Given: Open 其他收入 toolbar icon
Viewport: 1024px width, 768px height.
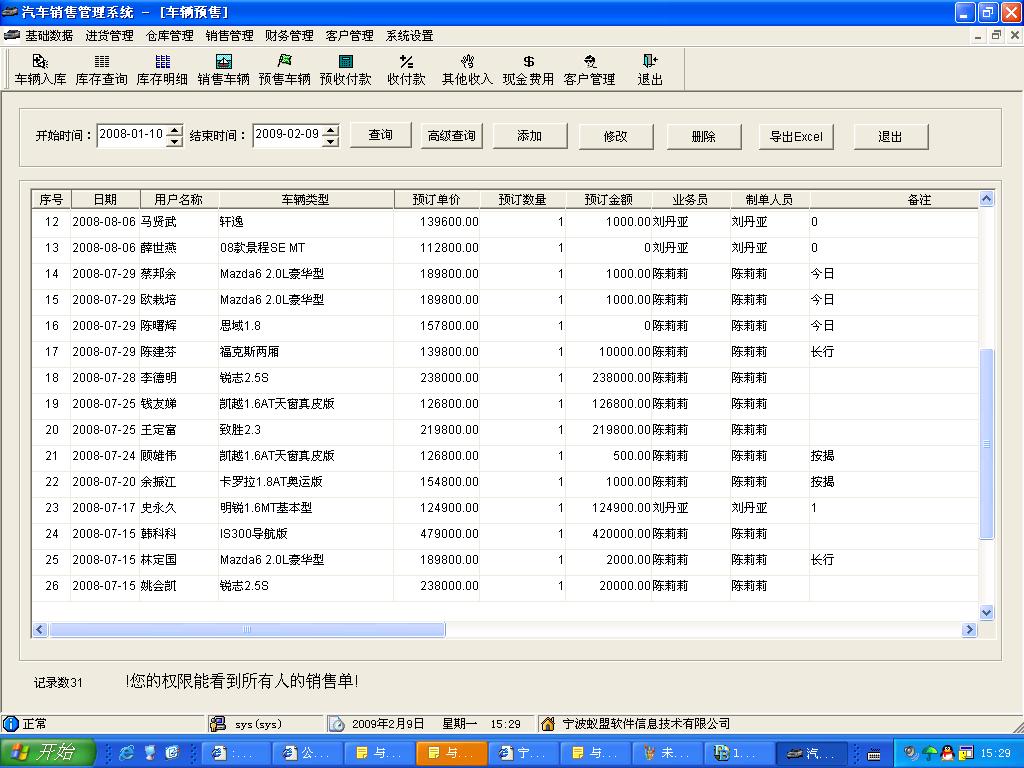Looking at the screenshot, I should [467, 70].
